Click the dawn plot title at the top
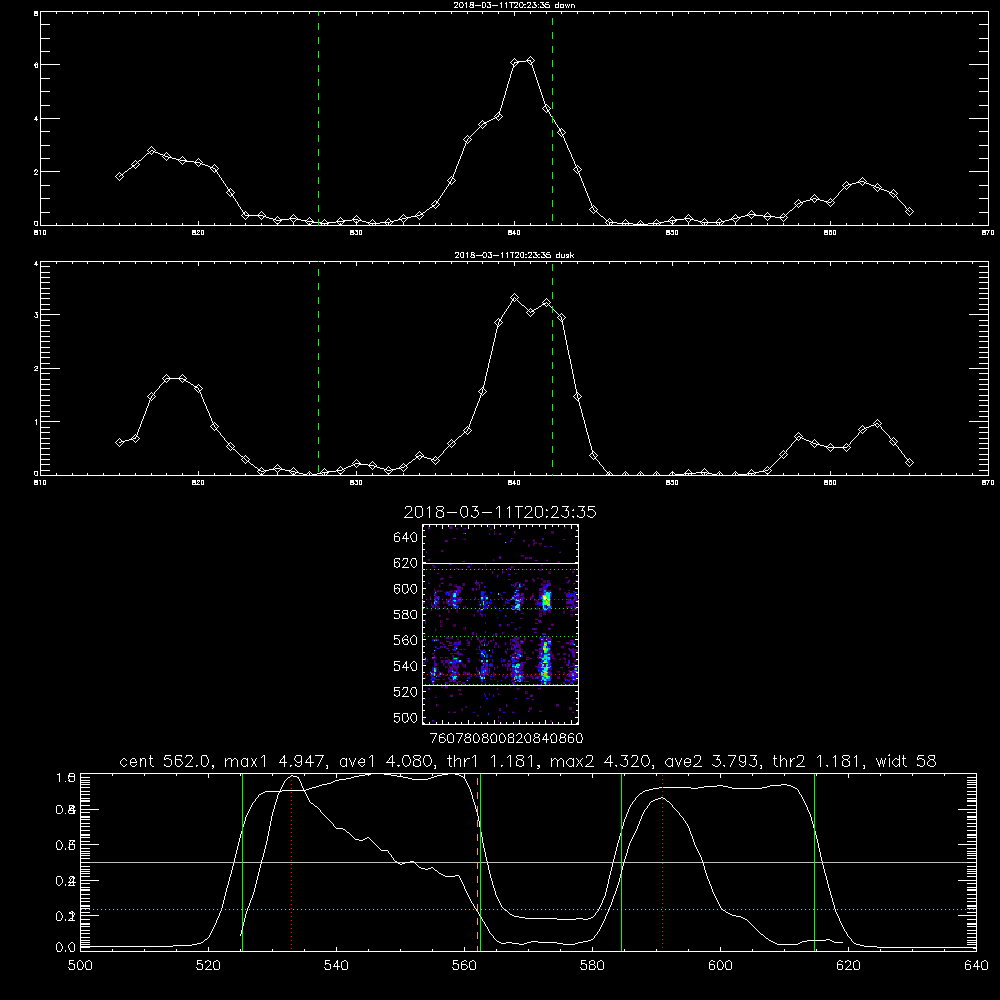The image size is (1000, 1000). pyautogui.click(x=514, y=5)
